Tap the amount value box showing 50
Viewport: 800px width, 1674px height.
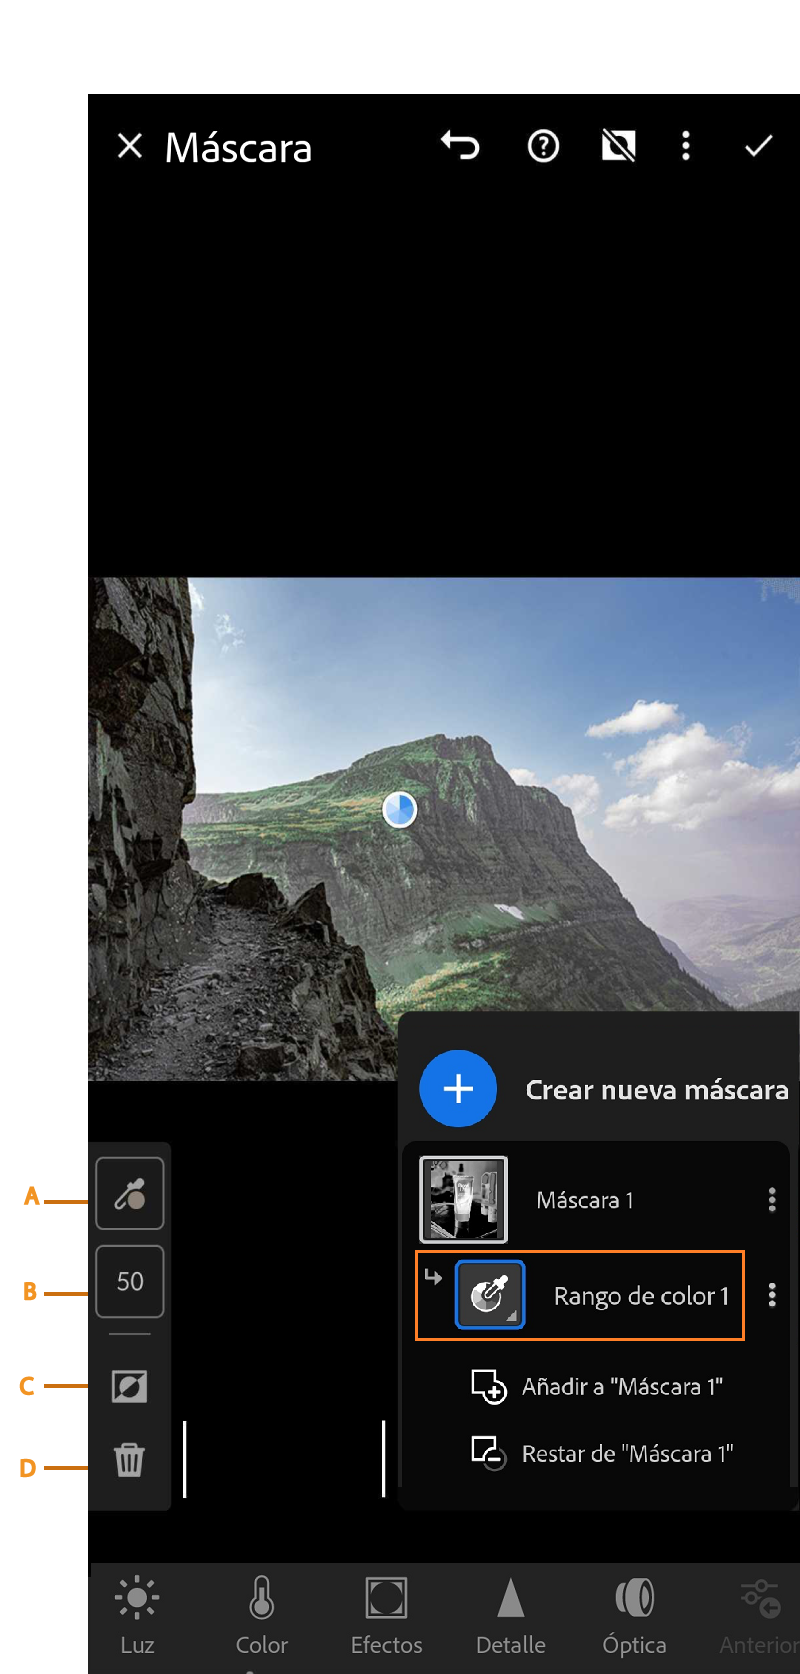[x=130, y=1281]
